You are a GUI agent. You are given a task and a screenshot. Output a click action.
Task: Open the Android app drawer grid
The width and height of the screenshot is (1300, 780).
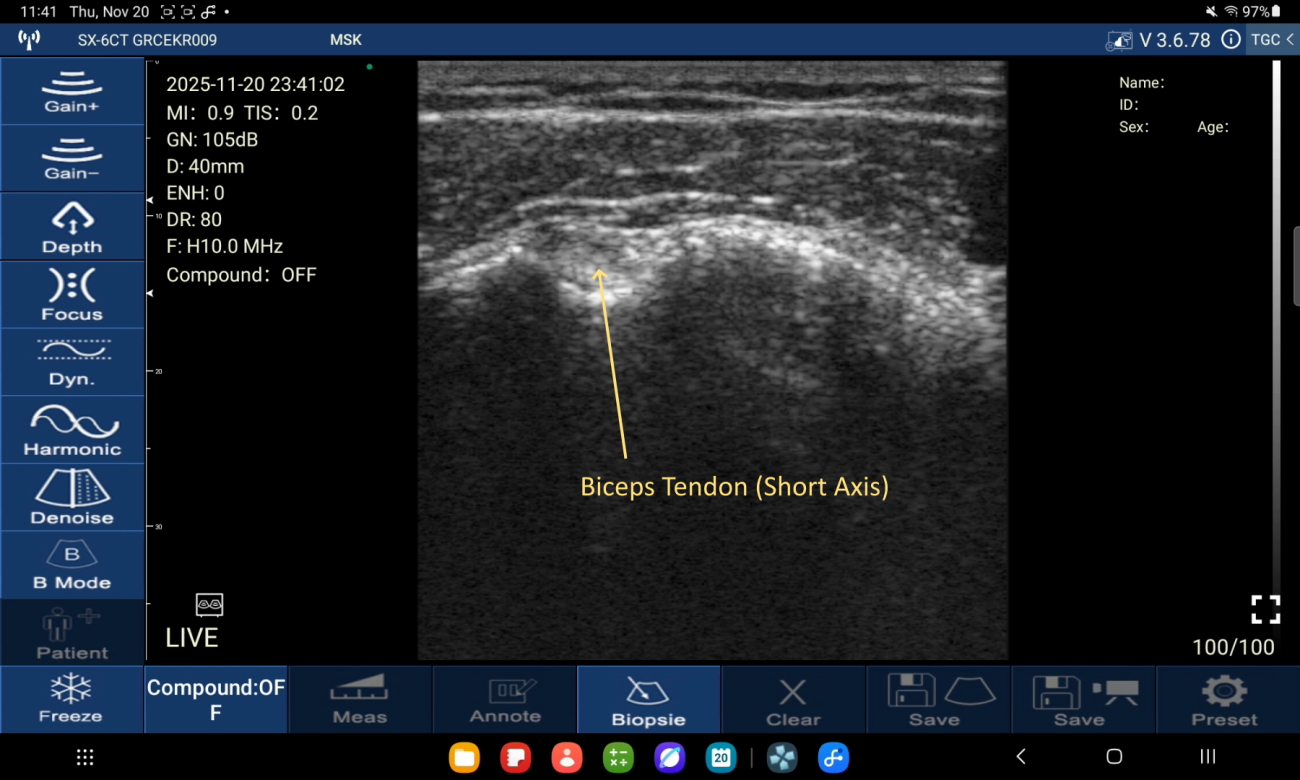[x=85, y=757]
